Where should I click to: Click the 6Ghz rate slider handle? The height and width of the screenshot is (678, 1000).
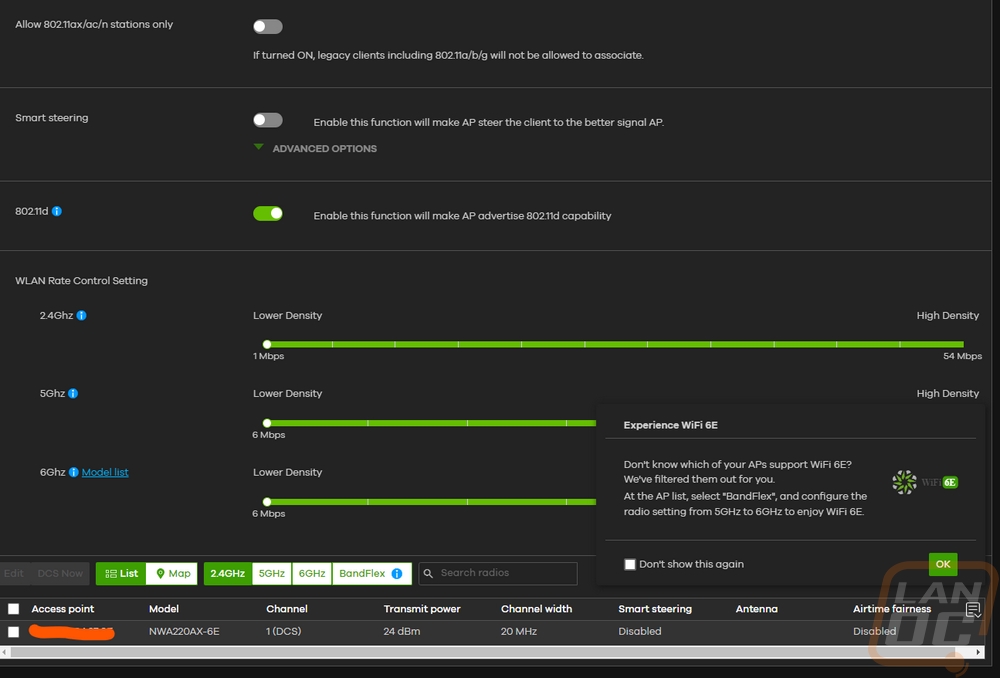pos(267,502)
